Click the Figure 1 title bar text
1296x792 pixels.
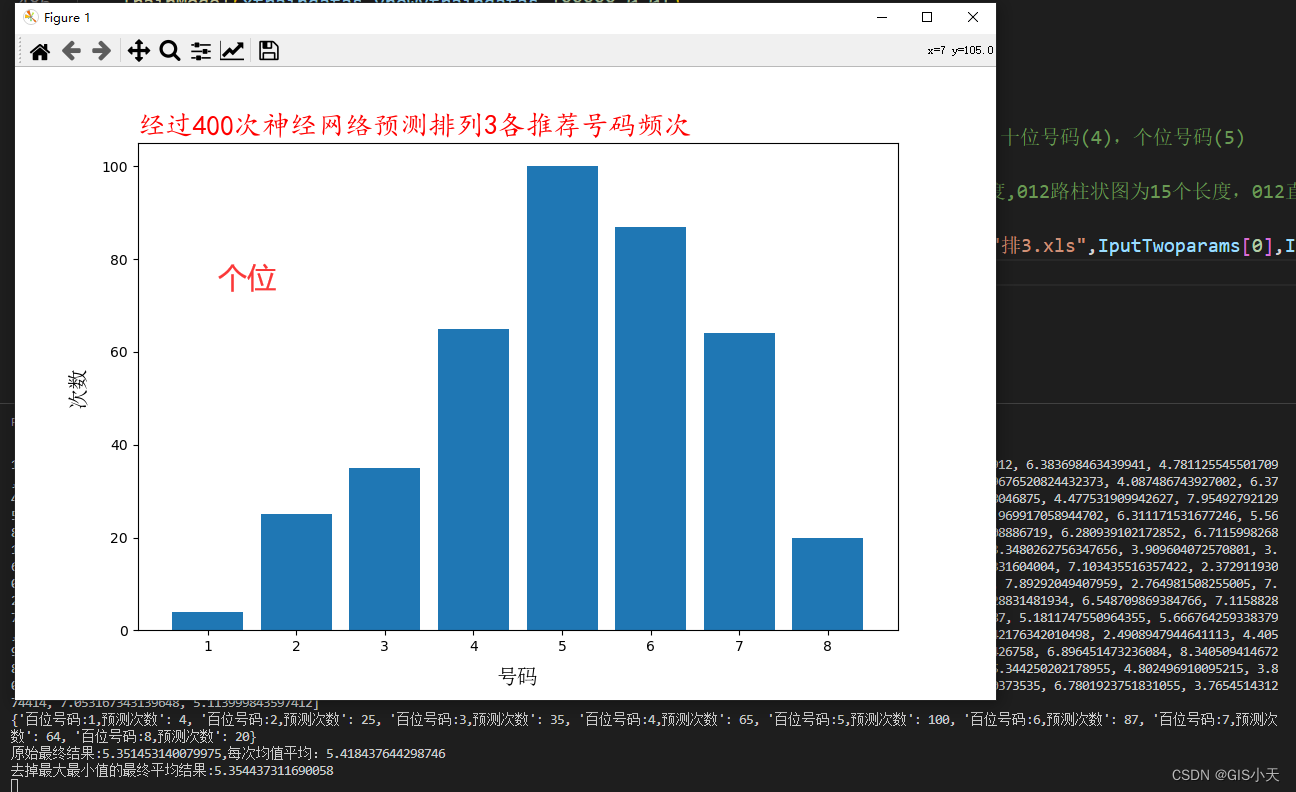[67, 18]
